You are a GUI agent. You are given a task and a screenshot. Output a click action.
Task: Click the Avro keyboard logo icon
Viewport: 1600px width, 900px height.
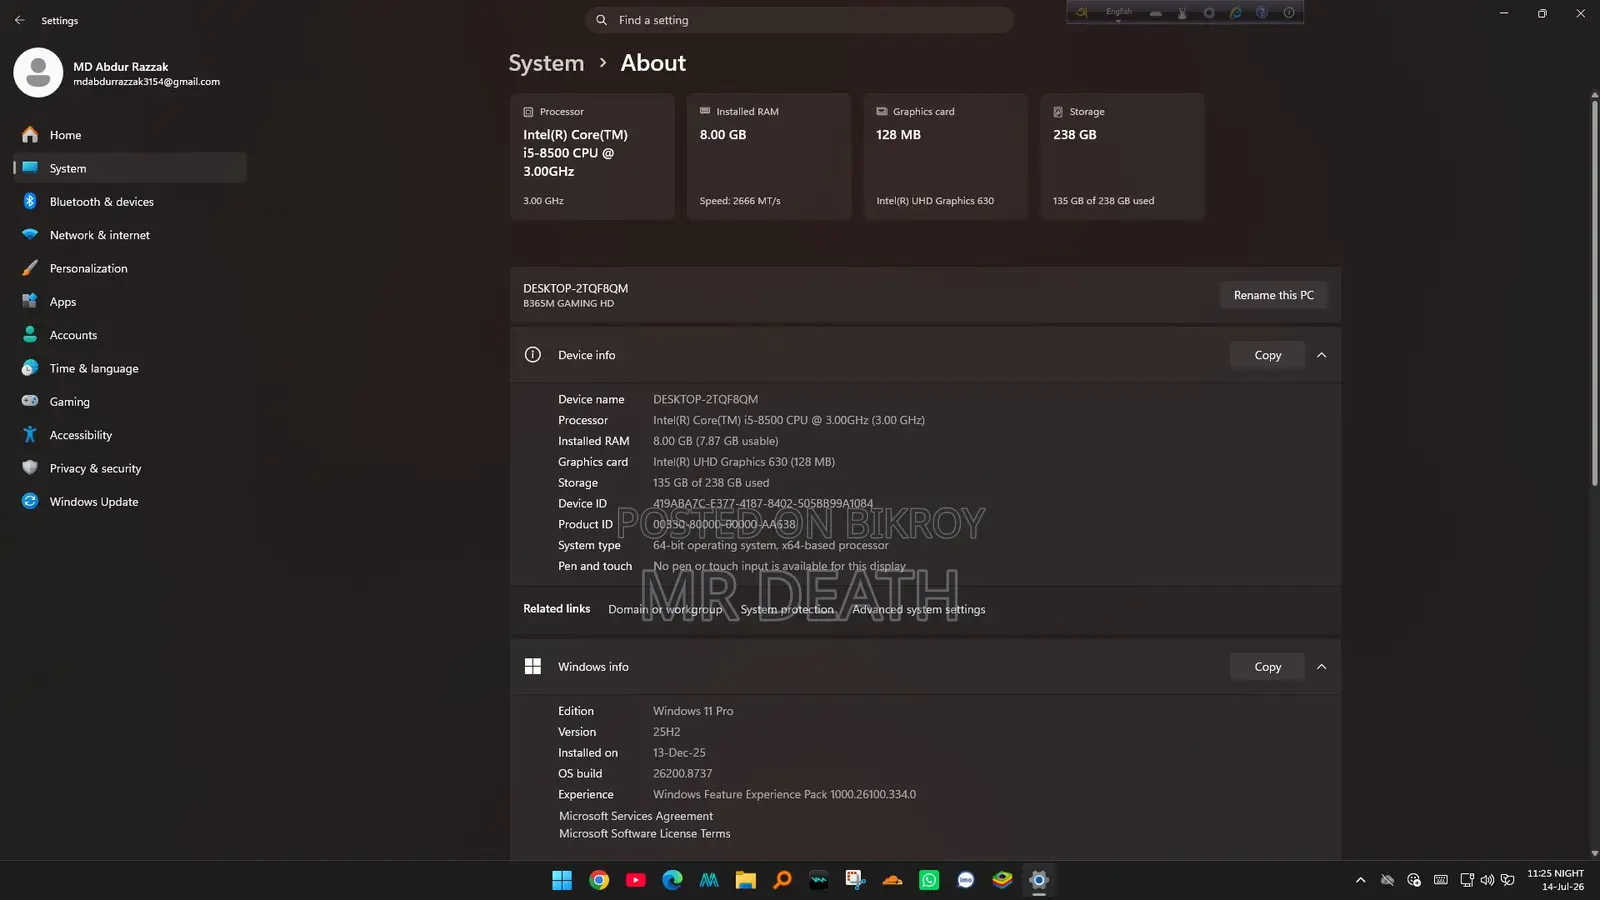click(1081, 12)
